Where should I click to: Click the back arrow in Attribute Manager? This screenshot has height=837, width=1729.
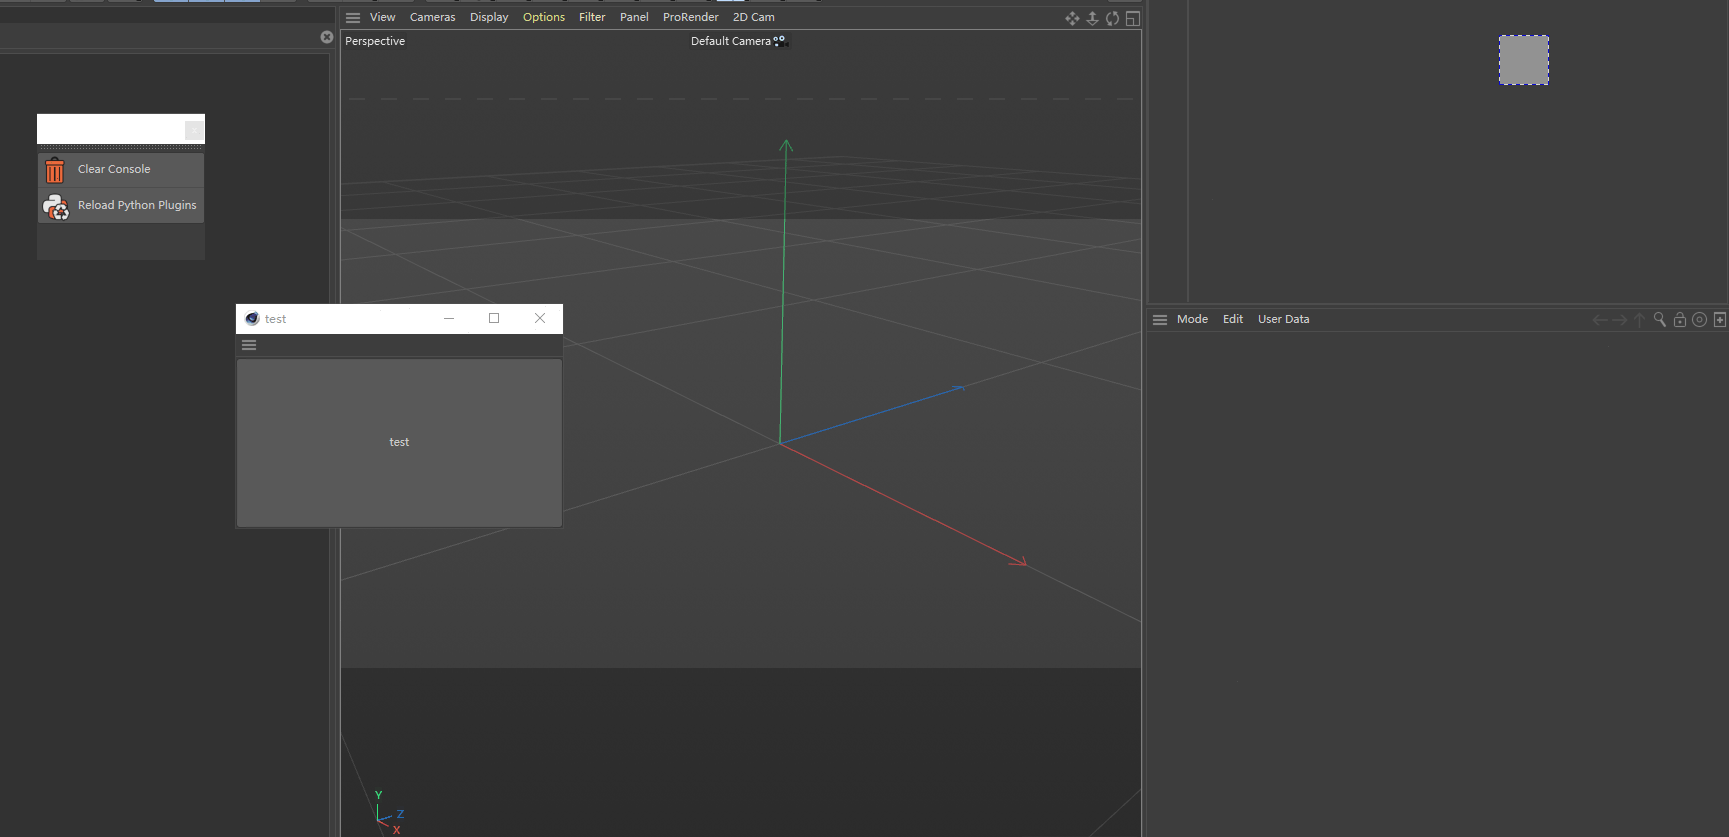click(1600, 320)
